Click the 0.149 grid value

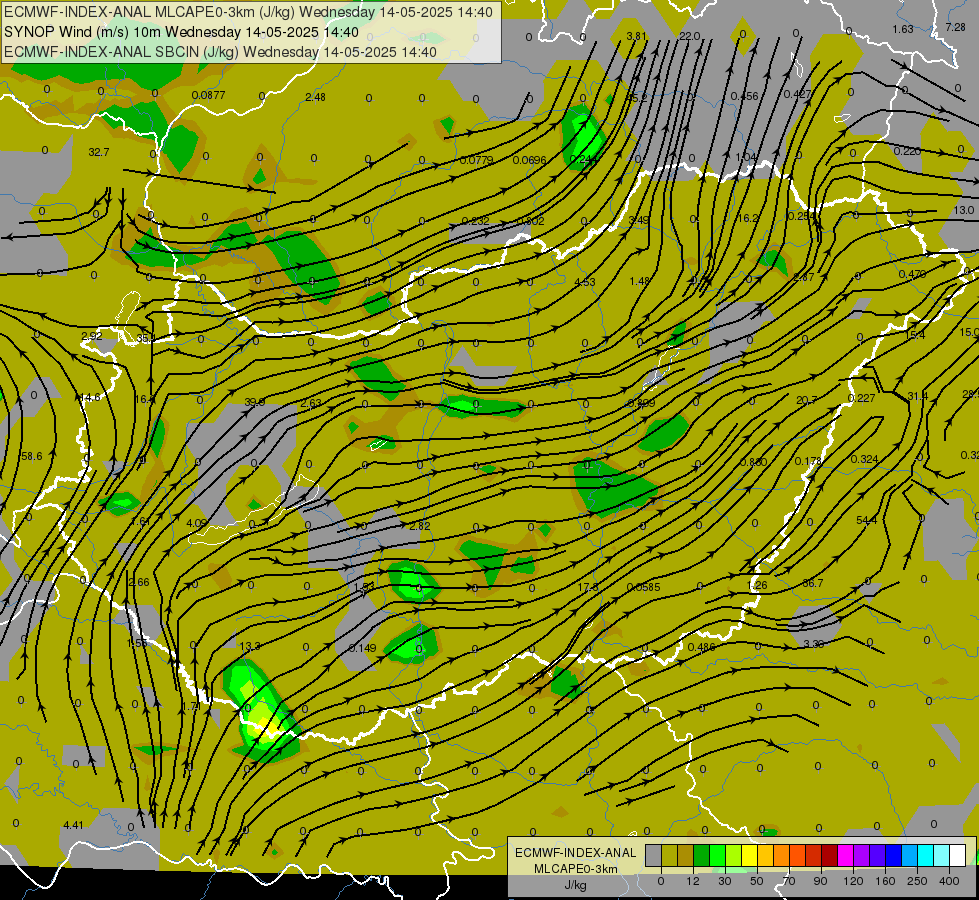click(x=363, y=648)
